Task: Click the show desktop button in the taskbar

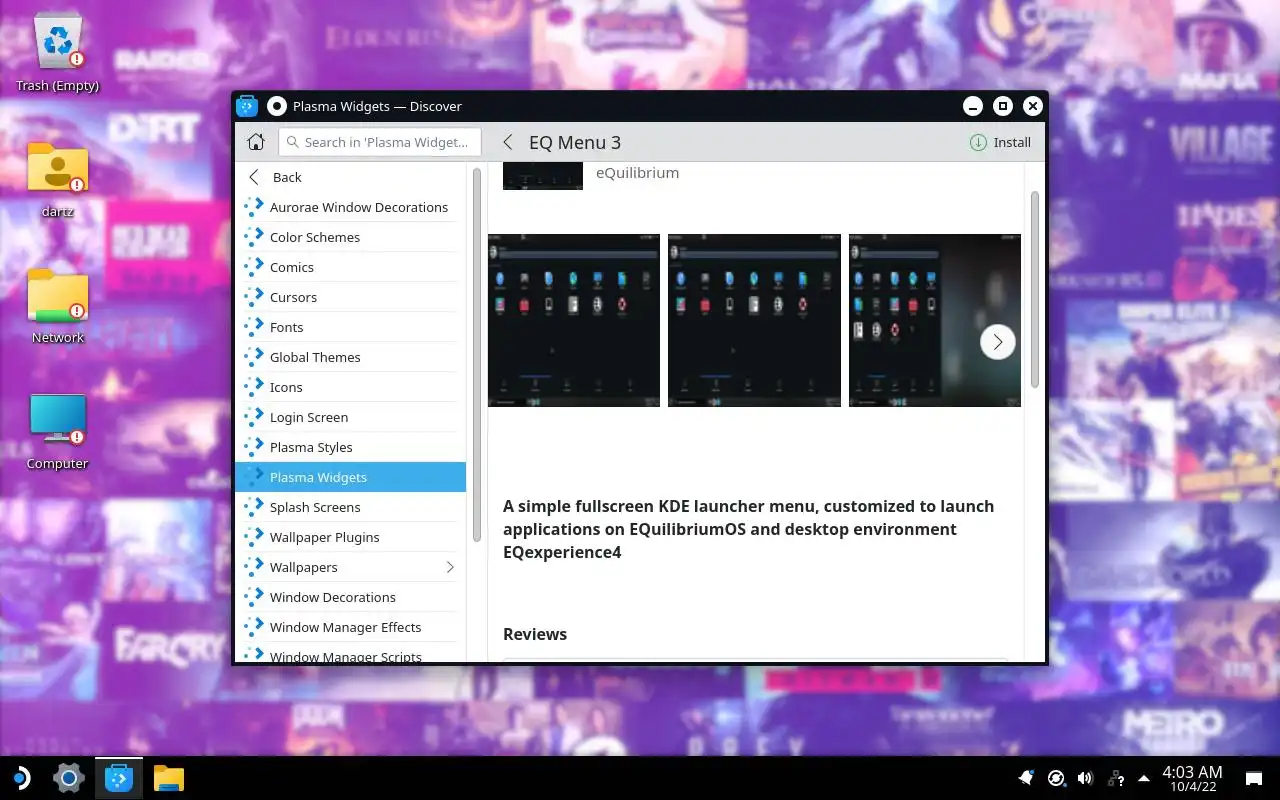Action: 1253,778
